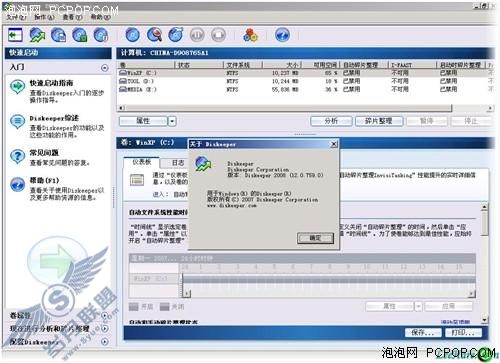Screen dimensions: 500x363
Task: Sort by the 状态 column header
Action: [x=199, y=65]
